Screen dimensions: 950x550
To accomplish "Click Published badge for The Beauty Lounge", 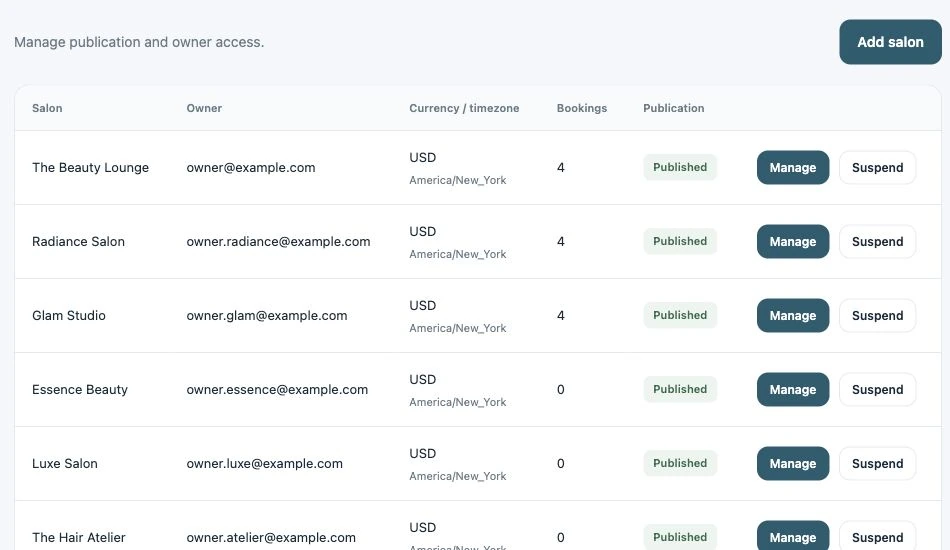I will [680, 167].
